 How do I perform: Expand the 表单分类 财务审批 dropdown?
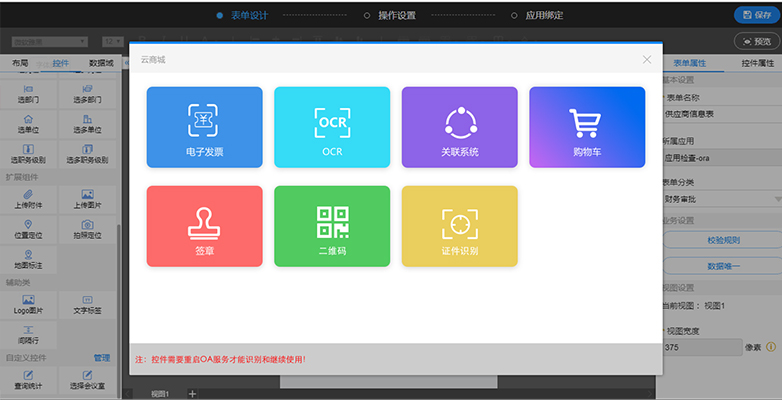[722, 199]
